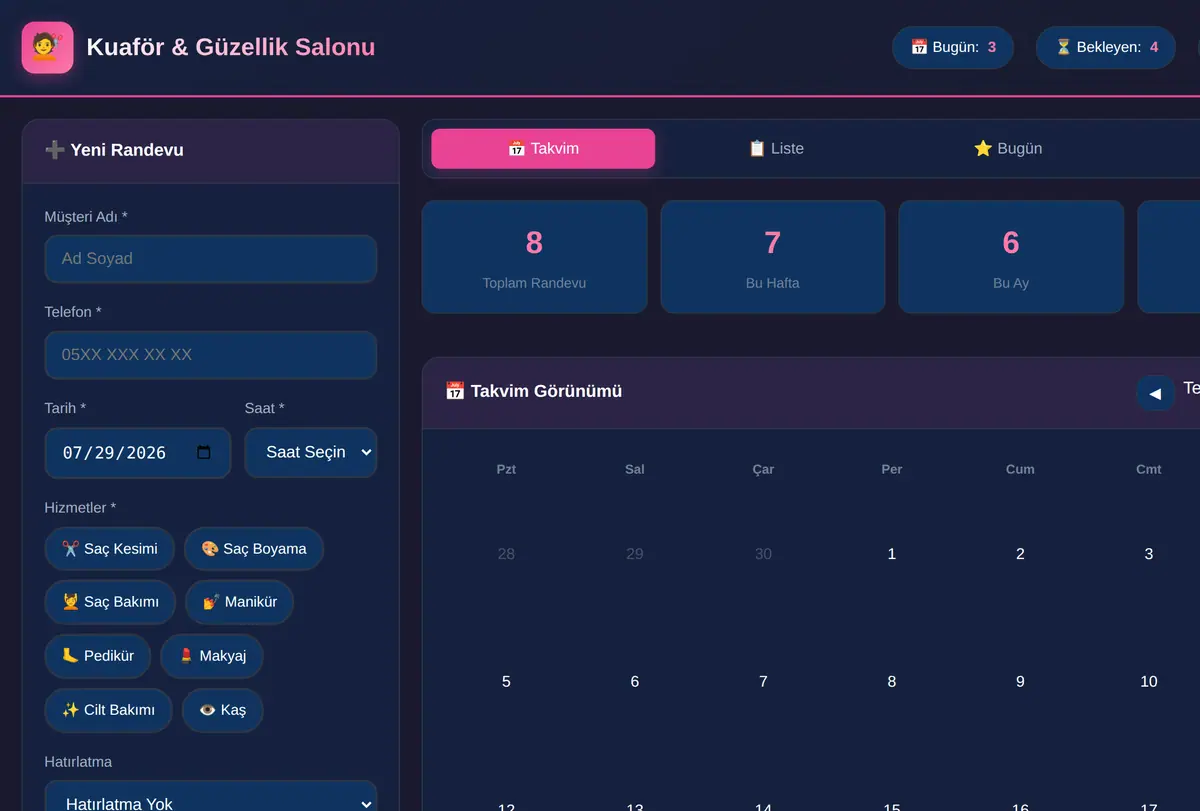
Task: Click greyed-out day 28 in the calendar
Action: 506,554
